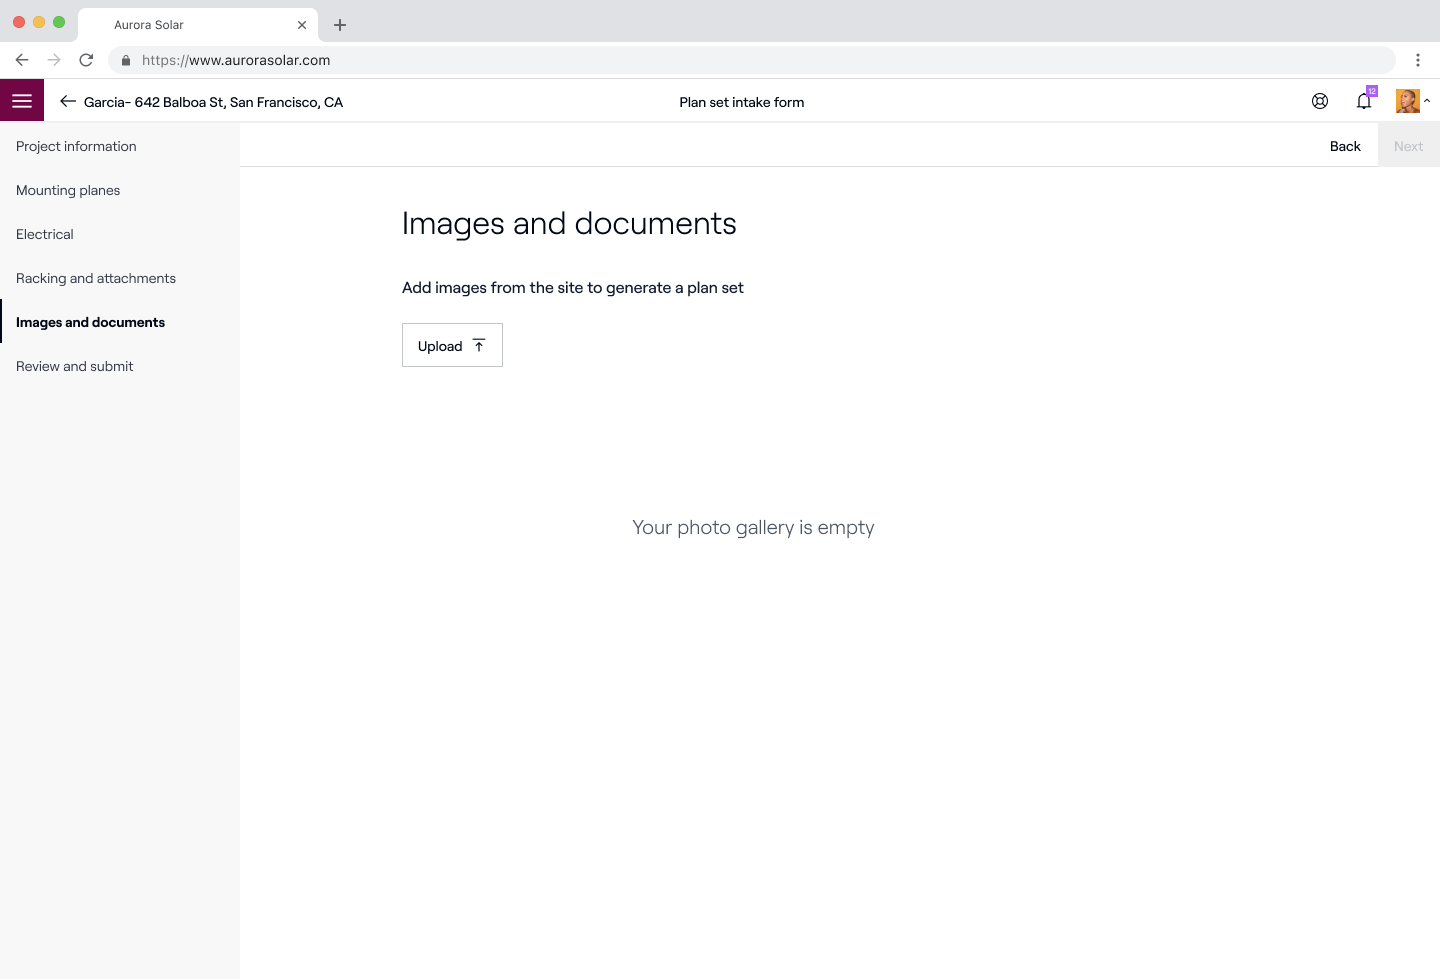Open the help lifebuoy icon
This screenshot has width=1440, height=979.
1320,101
